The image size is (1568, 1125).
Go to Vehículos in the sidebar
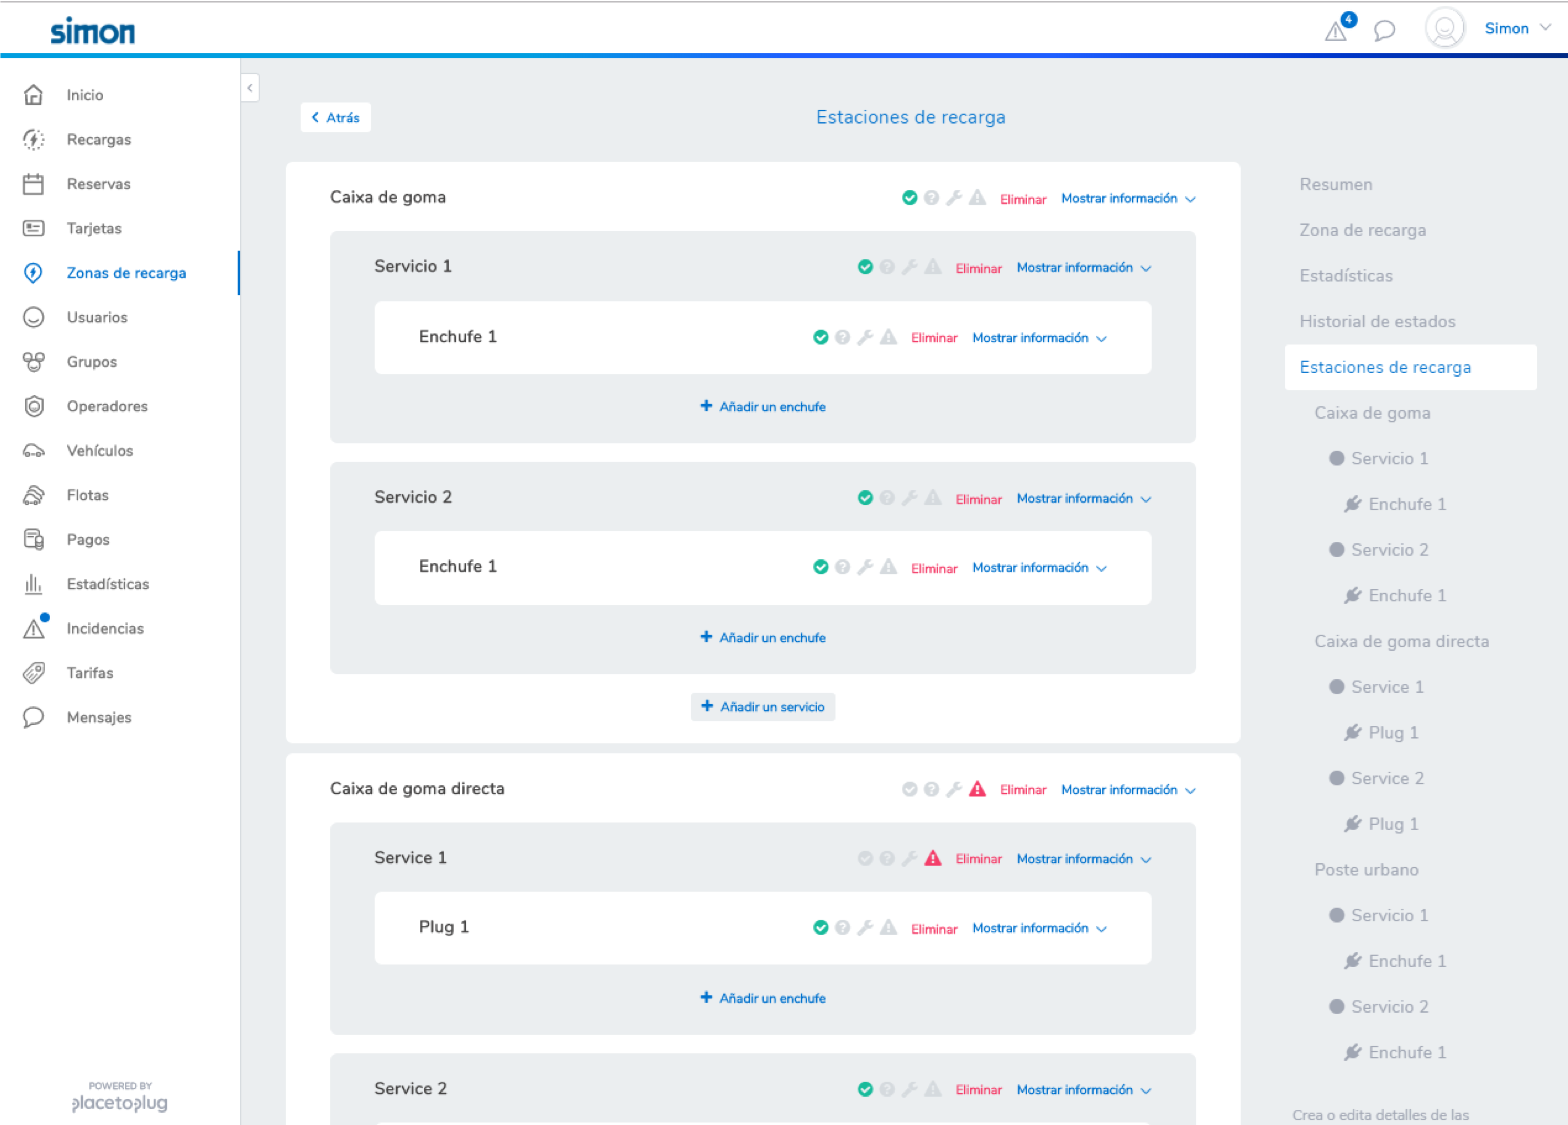(100, 450)
